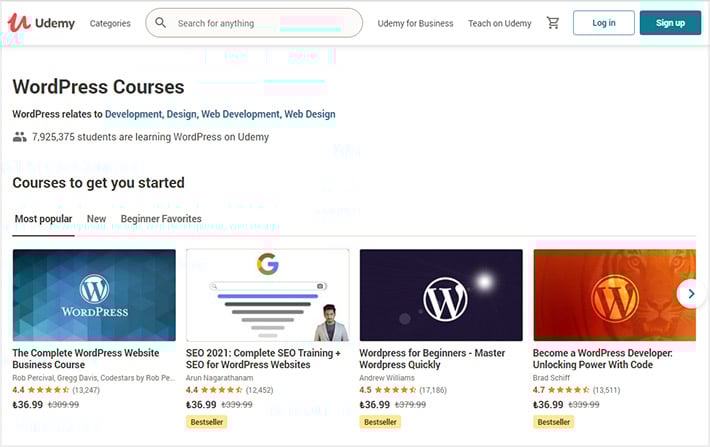Click the students group icon
The image size is (710, 447).
tap(19, 137)
